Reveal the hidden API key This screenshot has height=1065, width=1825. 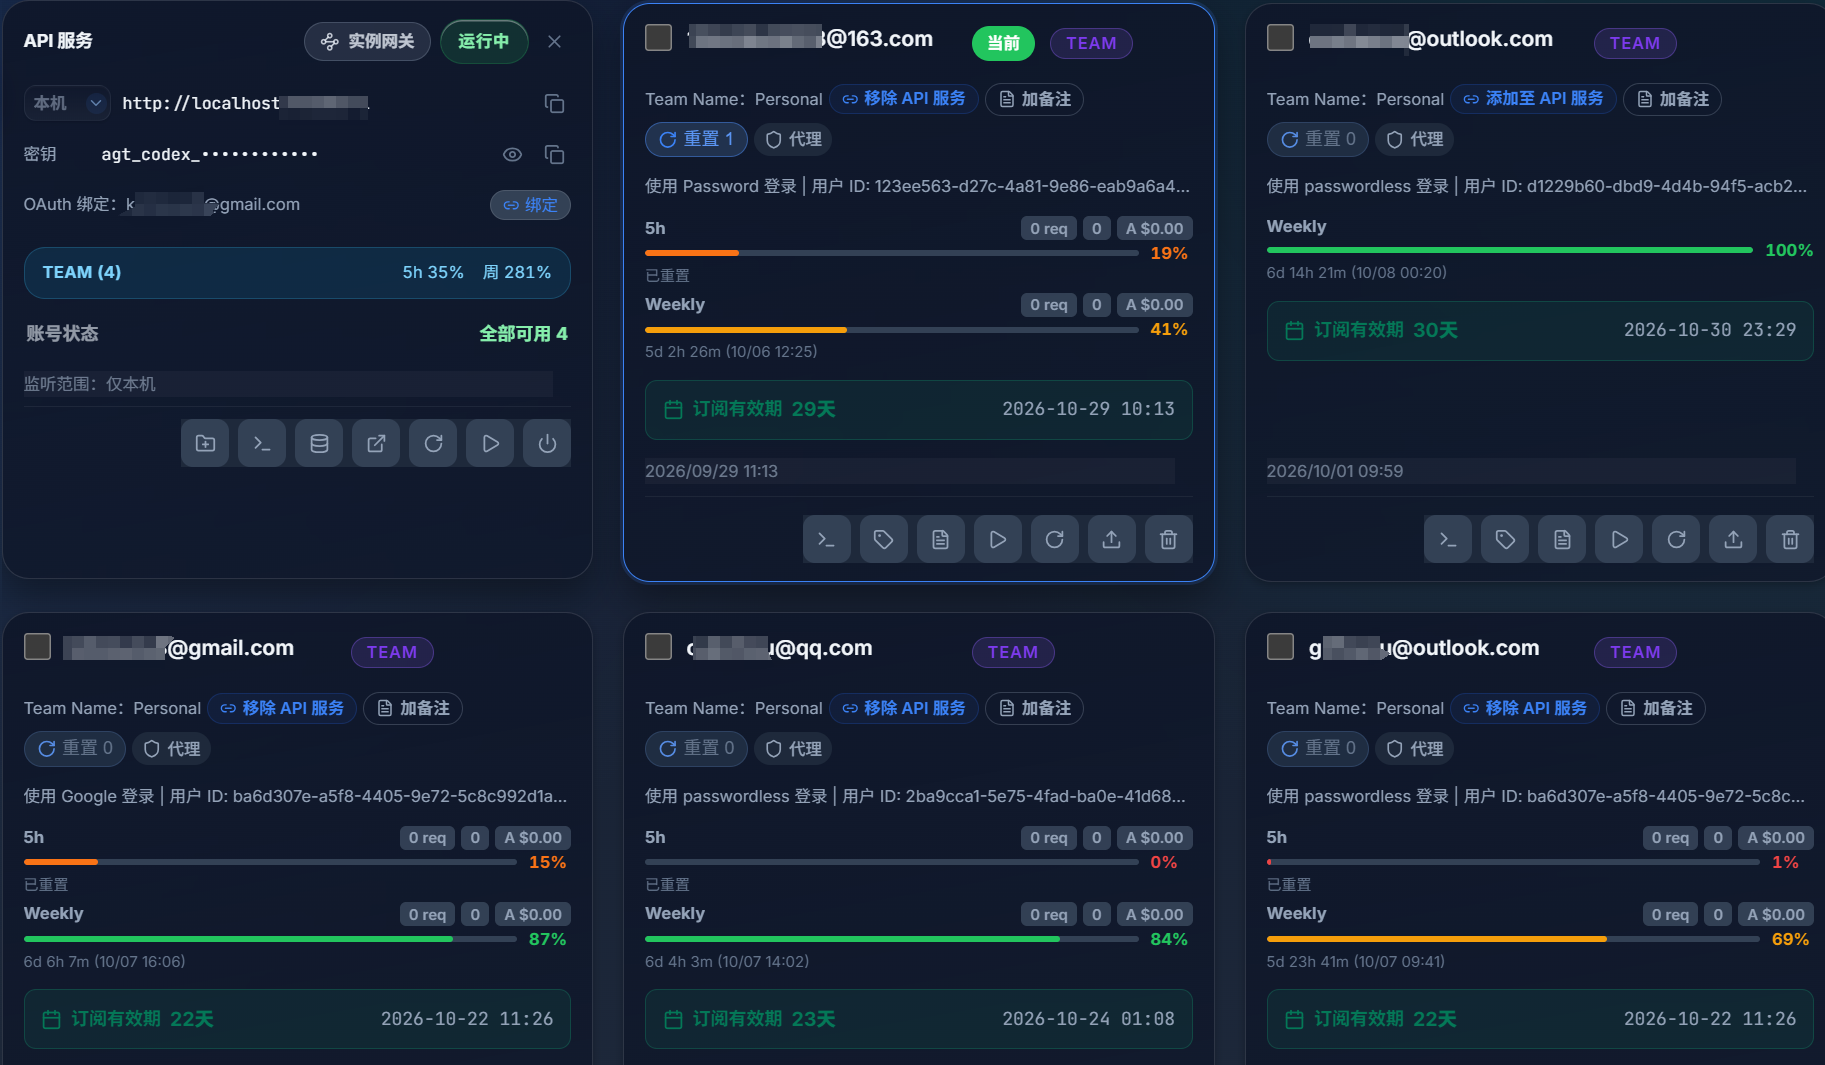(512, 154)
